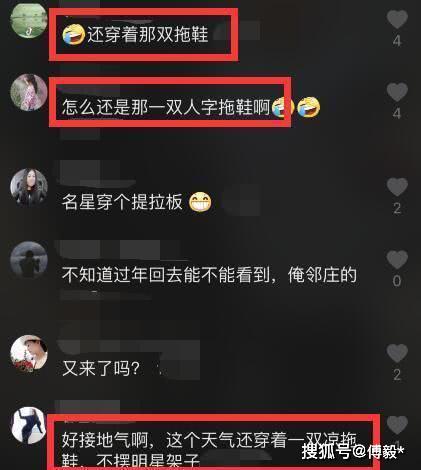This screenshot has width=421, height=470.
Task: Open dark avatar beside 不知道过年 comment
Action: [x=29, y=260]
